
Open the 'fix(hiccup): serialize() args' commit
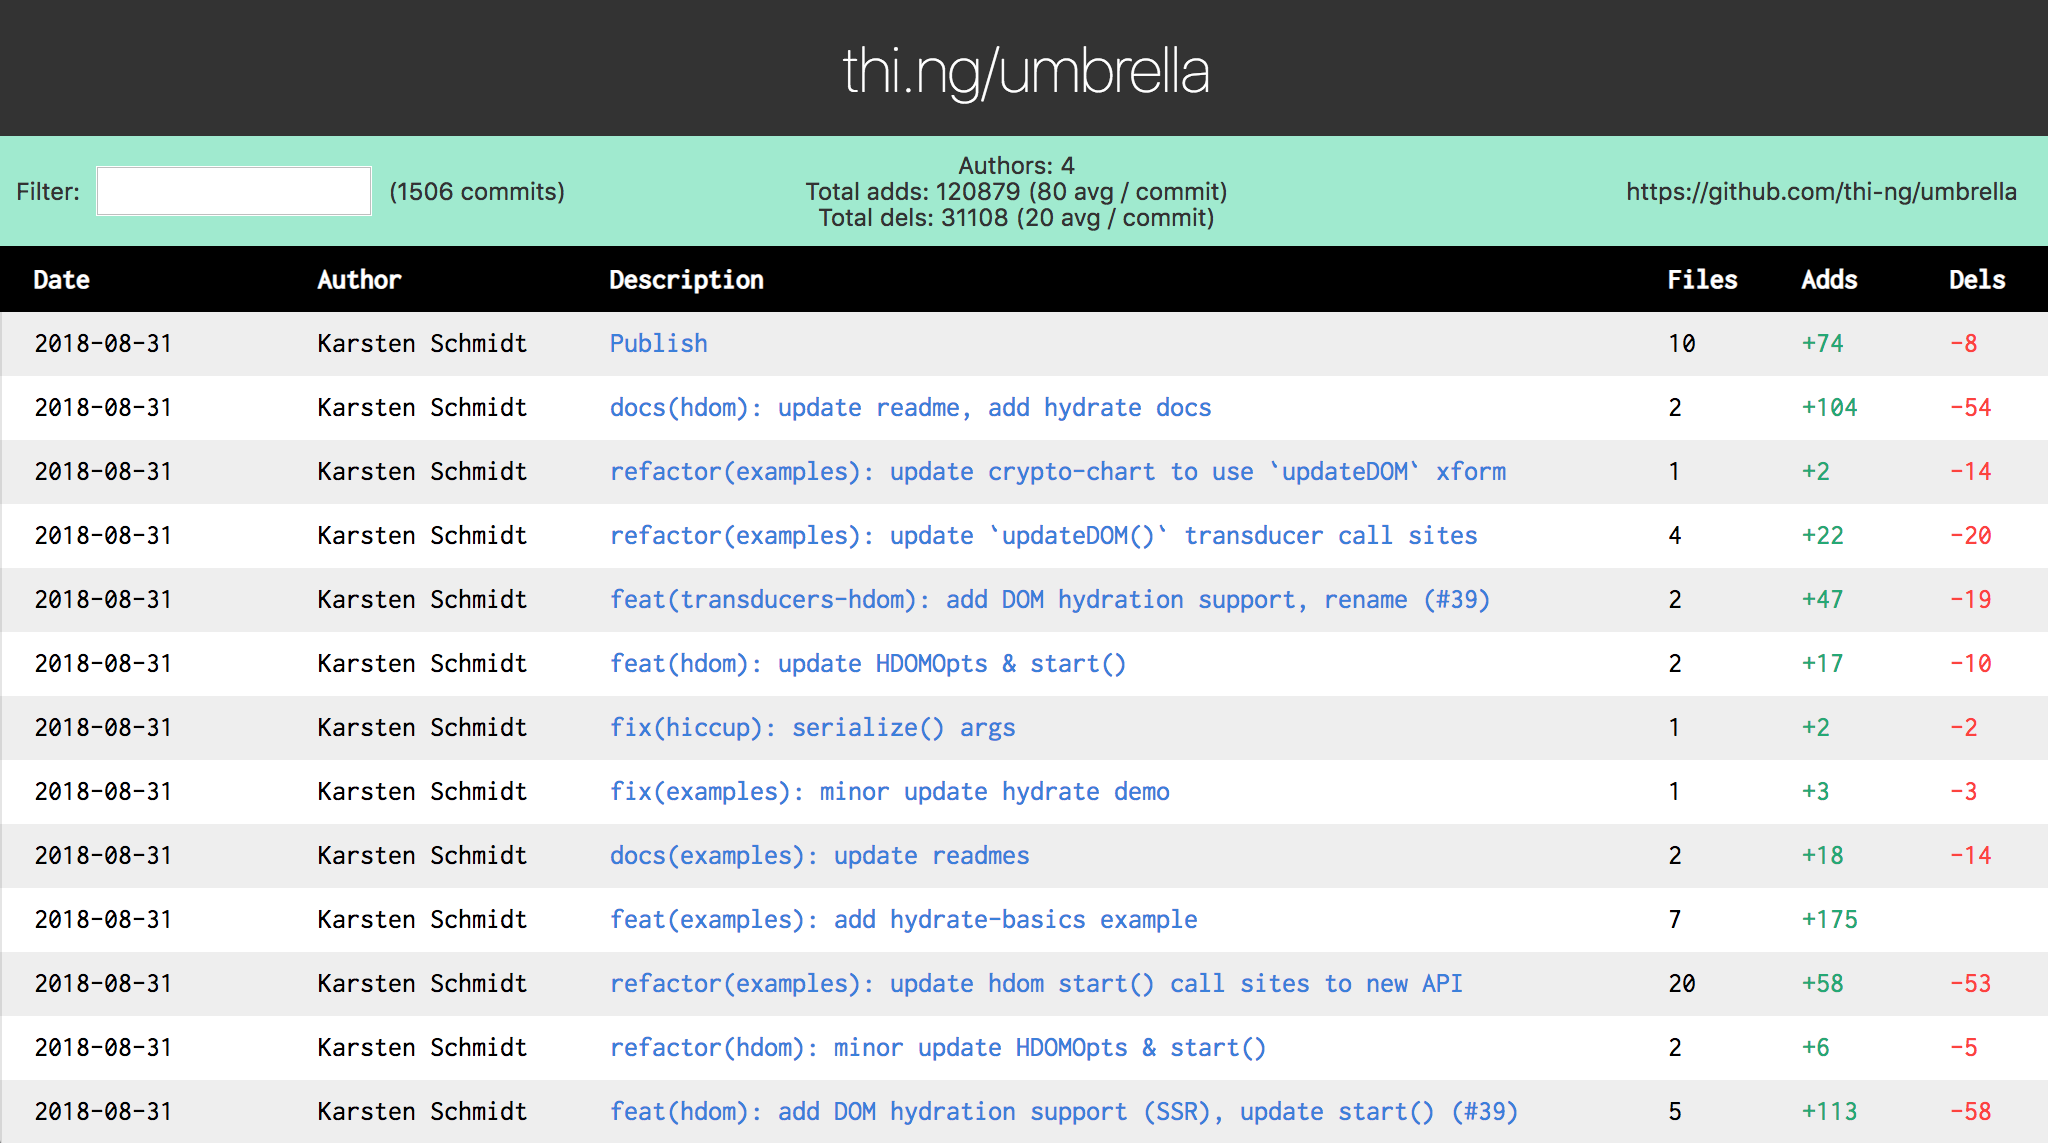812,727
